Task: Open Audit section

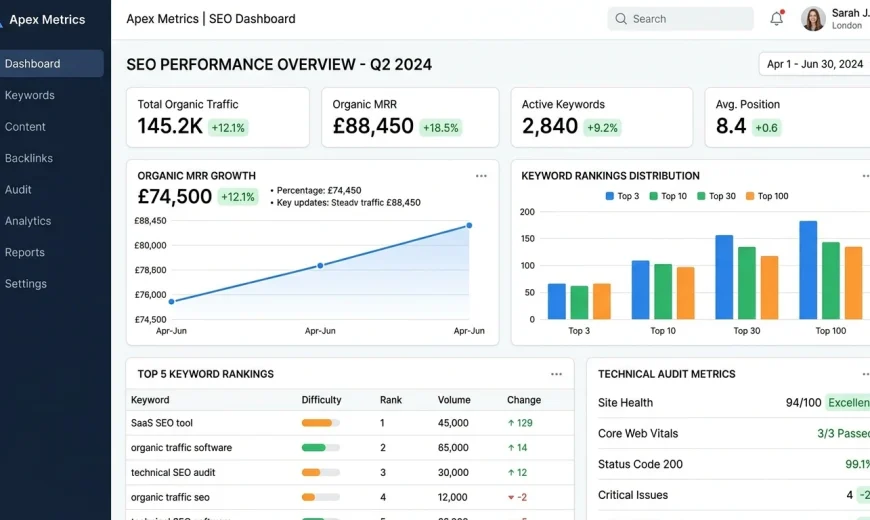Action: [18, 189]
